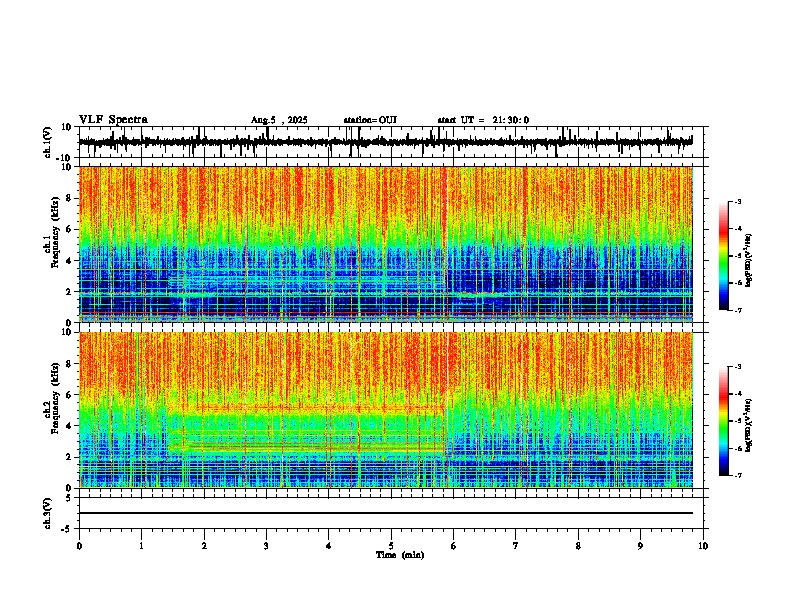
Task: Click the flat ch.3 voltage trace line
Action: (386, 513)
